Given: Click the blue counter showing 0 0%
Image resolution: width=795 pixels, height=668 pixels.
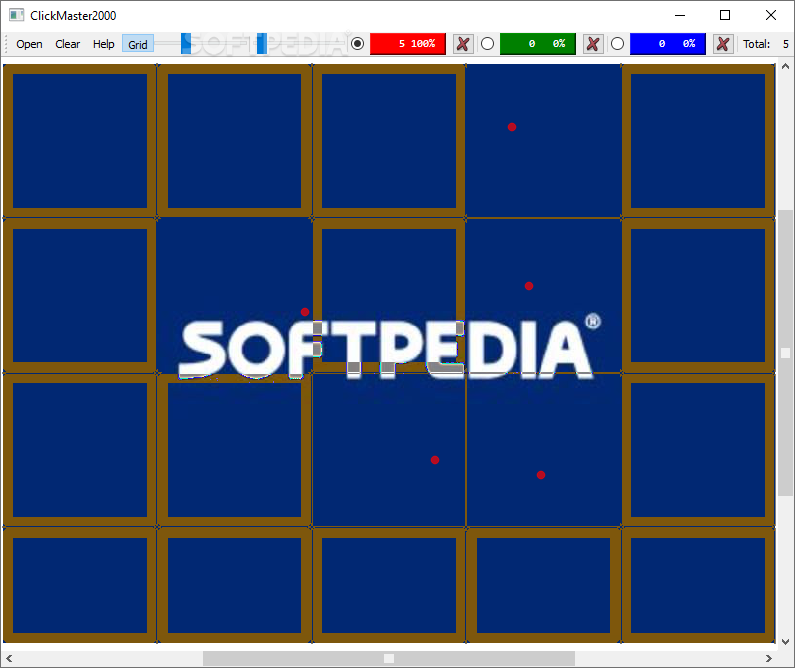Looking at the screenshot, I should [x=667, y=44].
